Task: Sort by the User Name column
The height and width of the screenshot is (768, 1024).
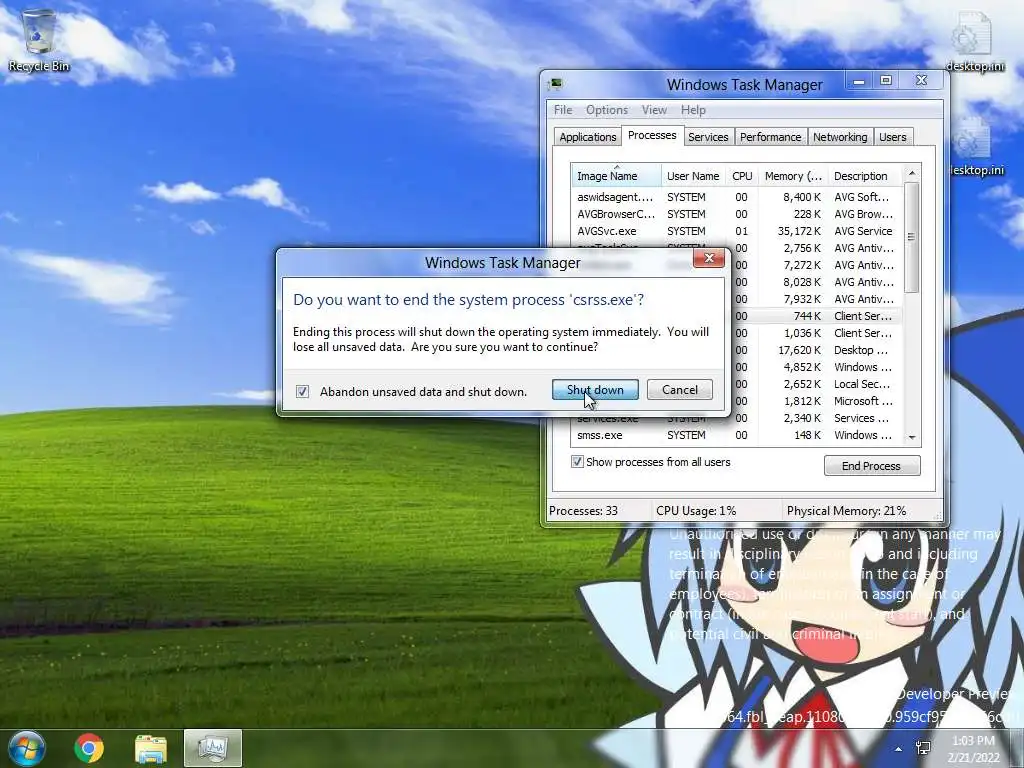Action: click(693, 176)
